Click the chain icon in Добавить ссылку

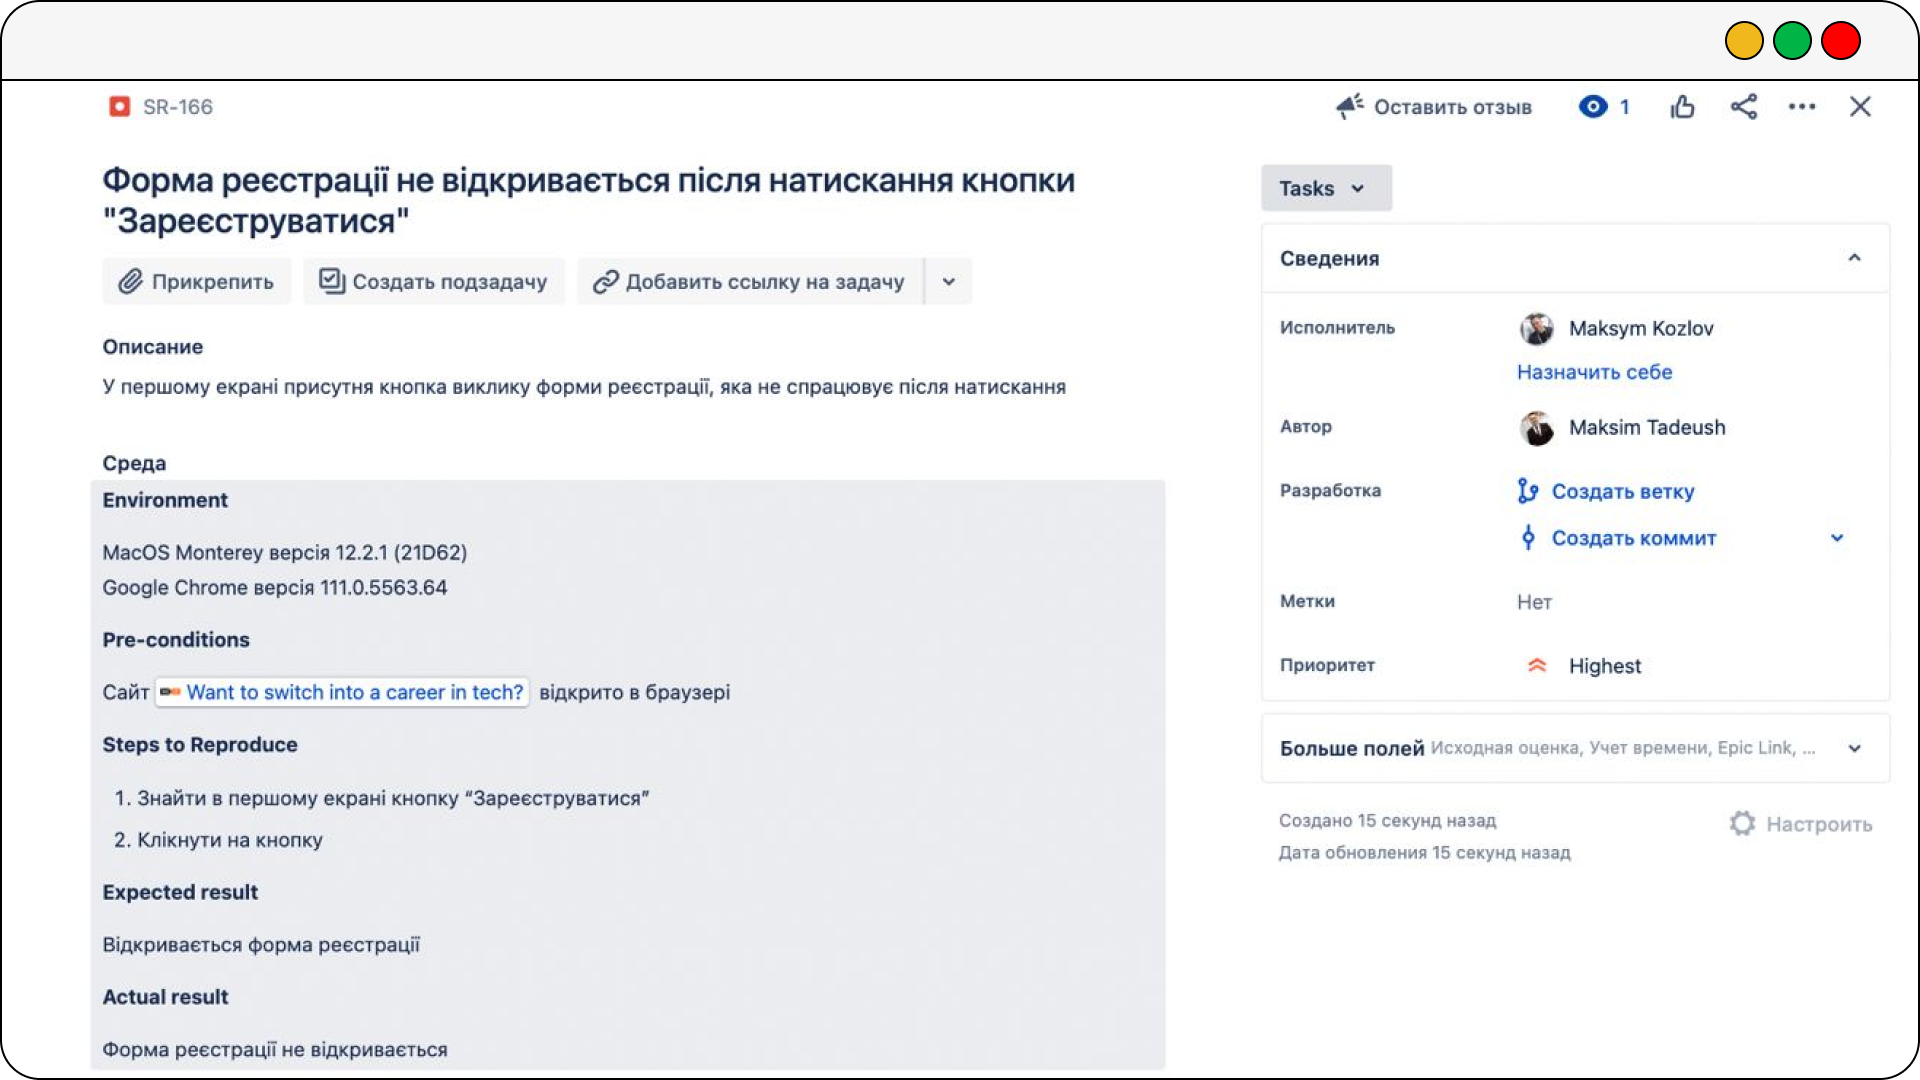coord(605,282)
